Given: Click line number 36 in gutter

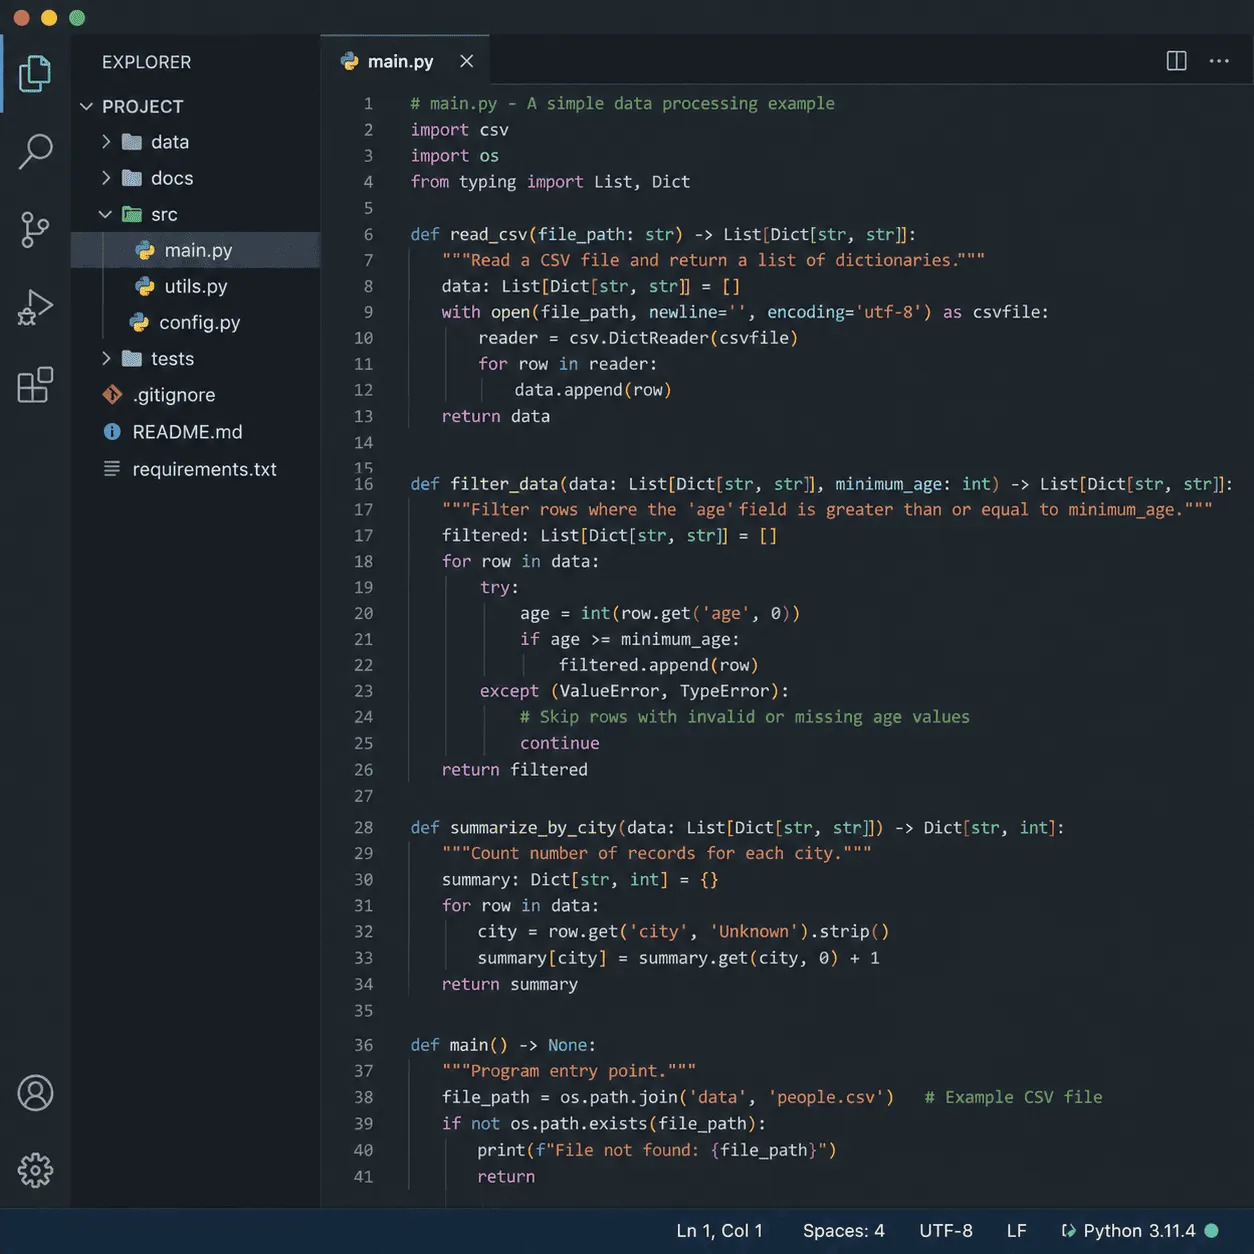Looking at the screenshot, I should (363, 1045).
